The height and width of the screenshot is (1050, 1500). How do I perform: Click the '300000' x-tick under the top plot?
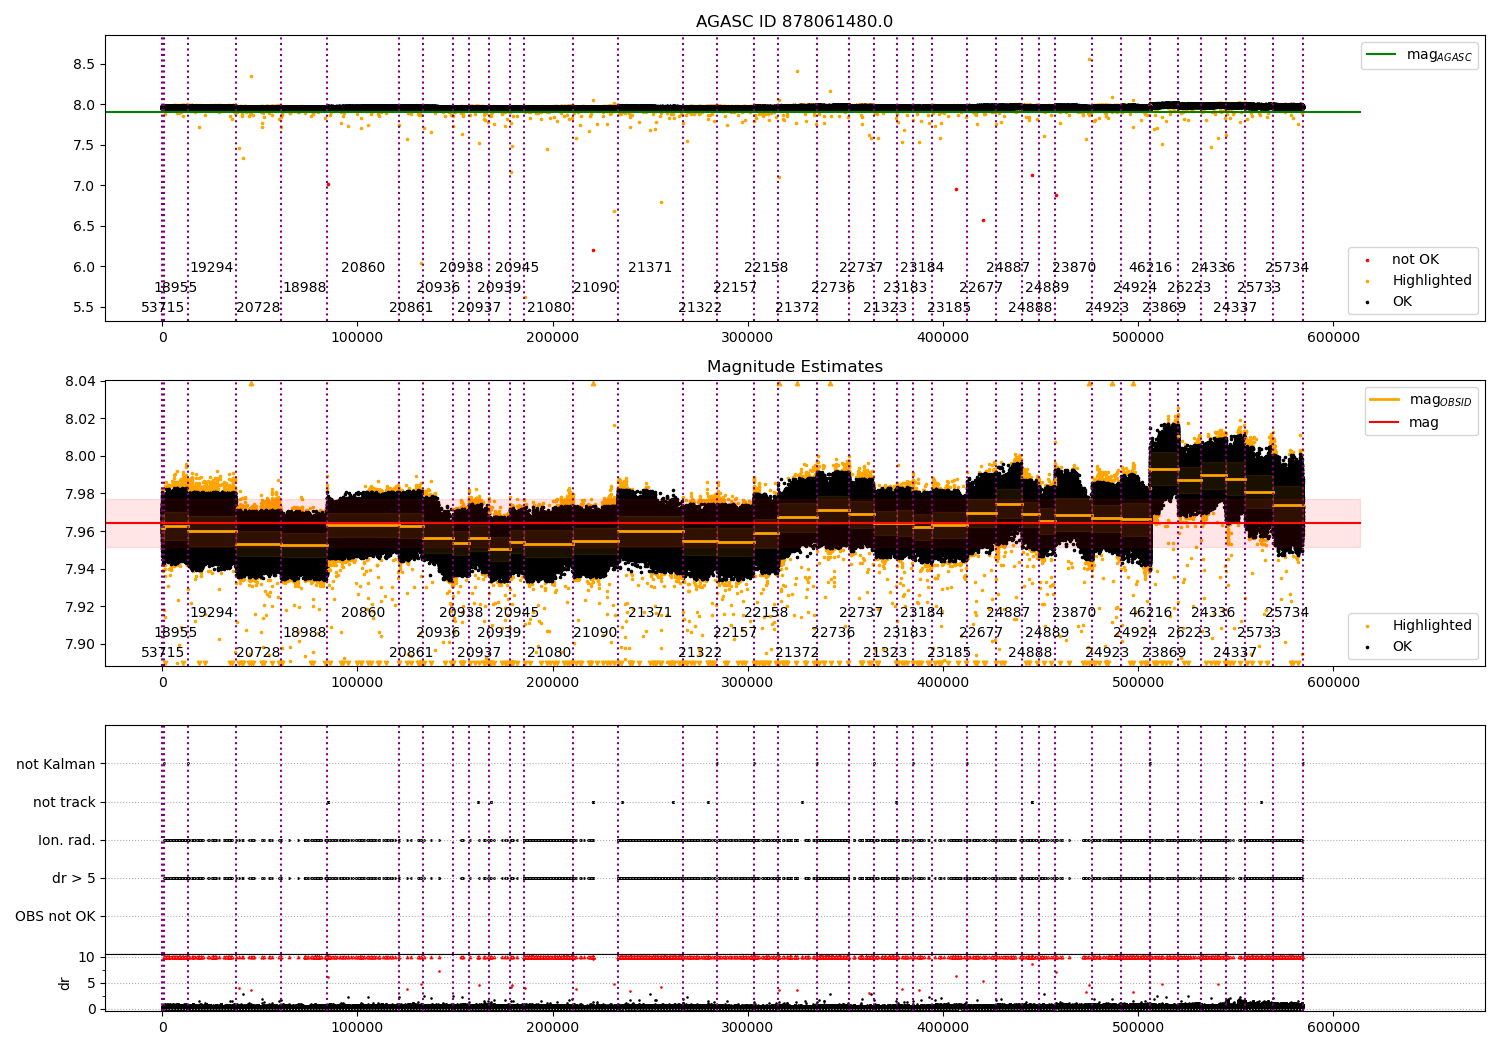pos(747,338)
